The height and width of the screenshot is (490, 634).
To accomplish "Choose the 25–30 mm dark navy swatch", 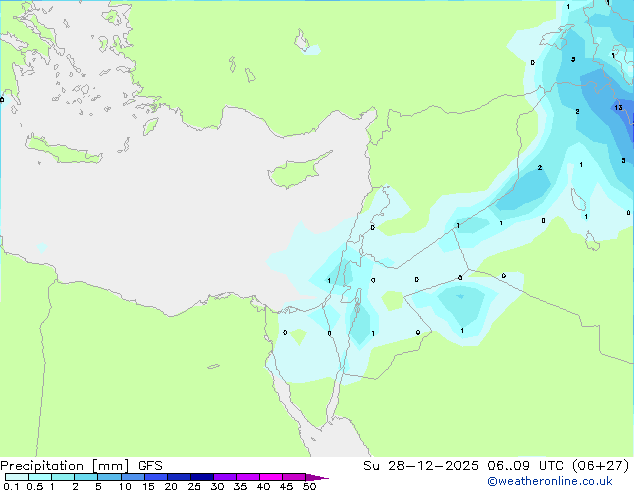I will pos(201,477).
